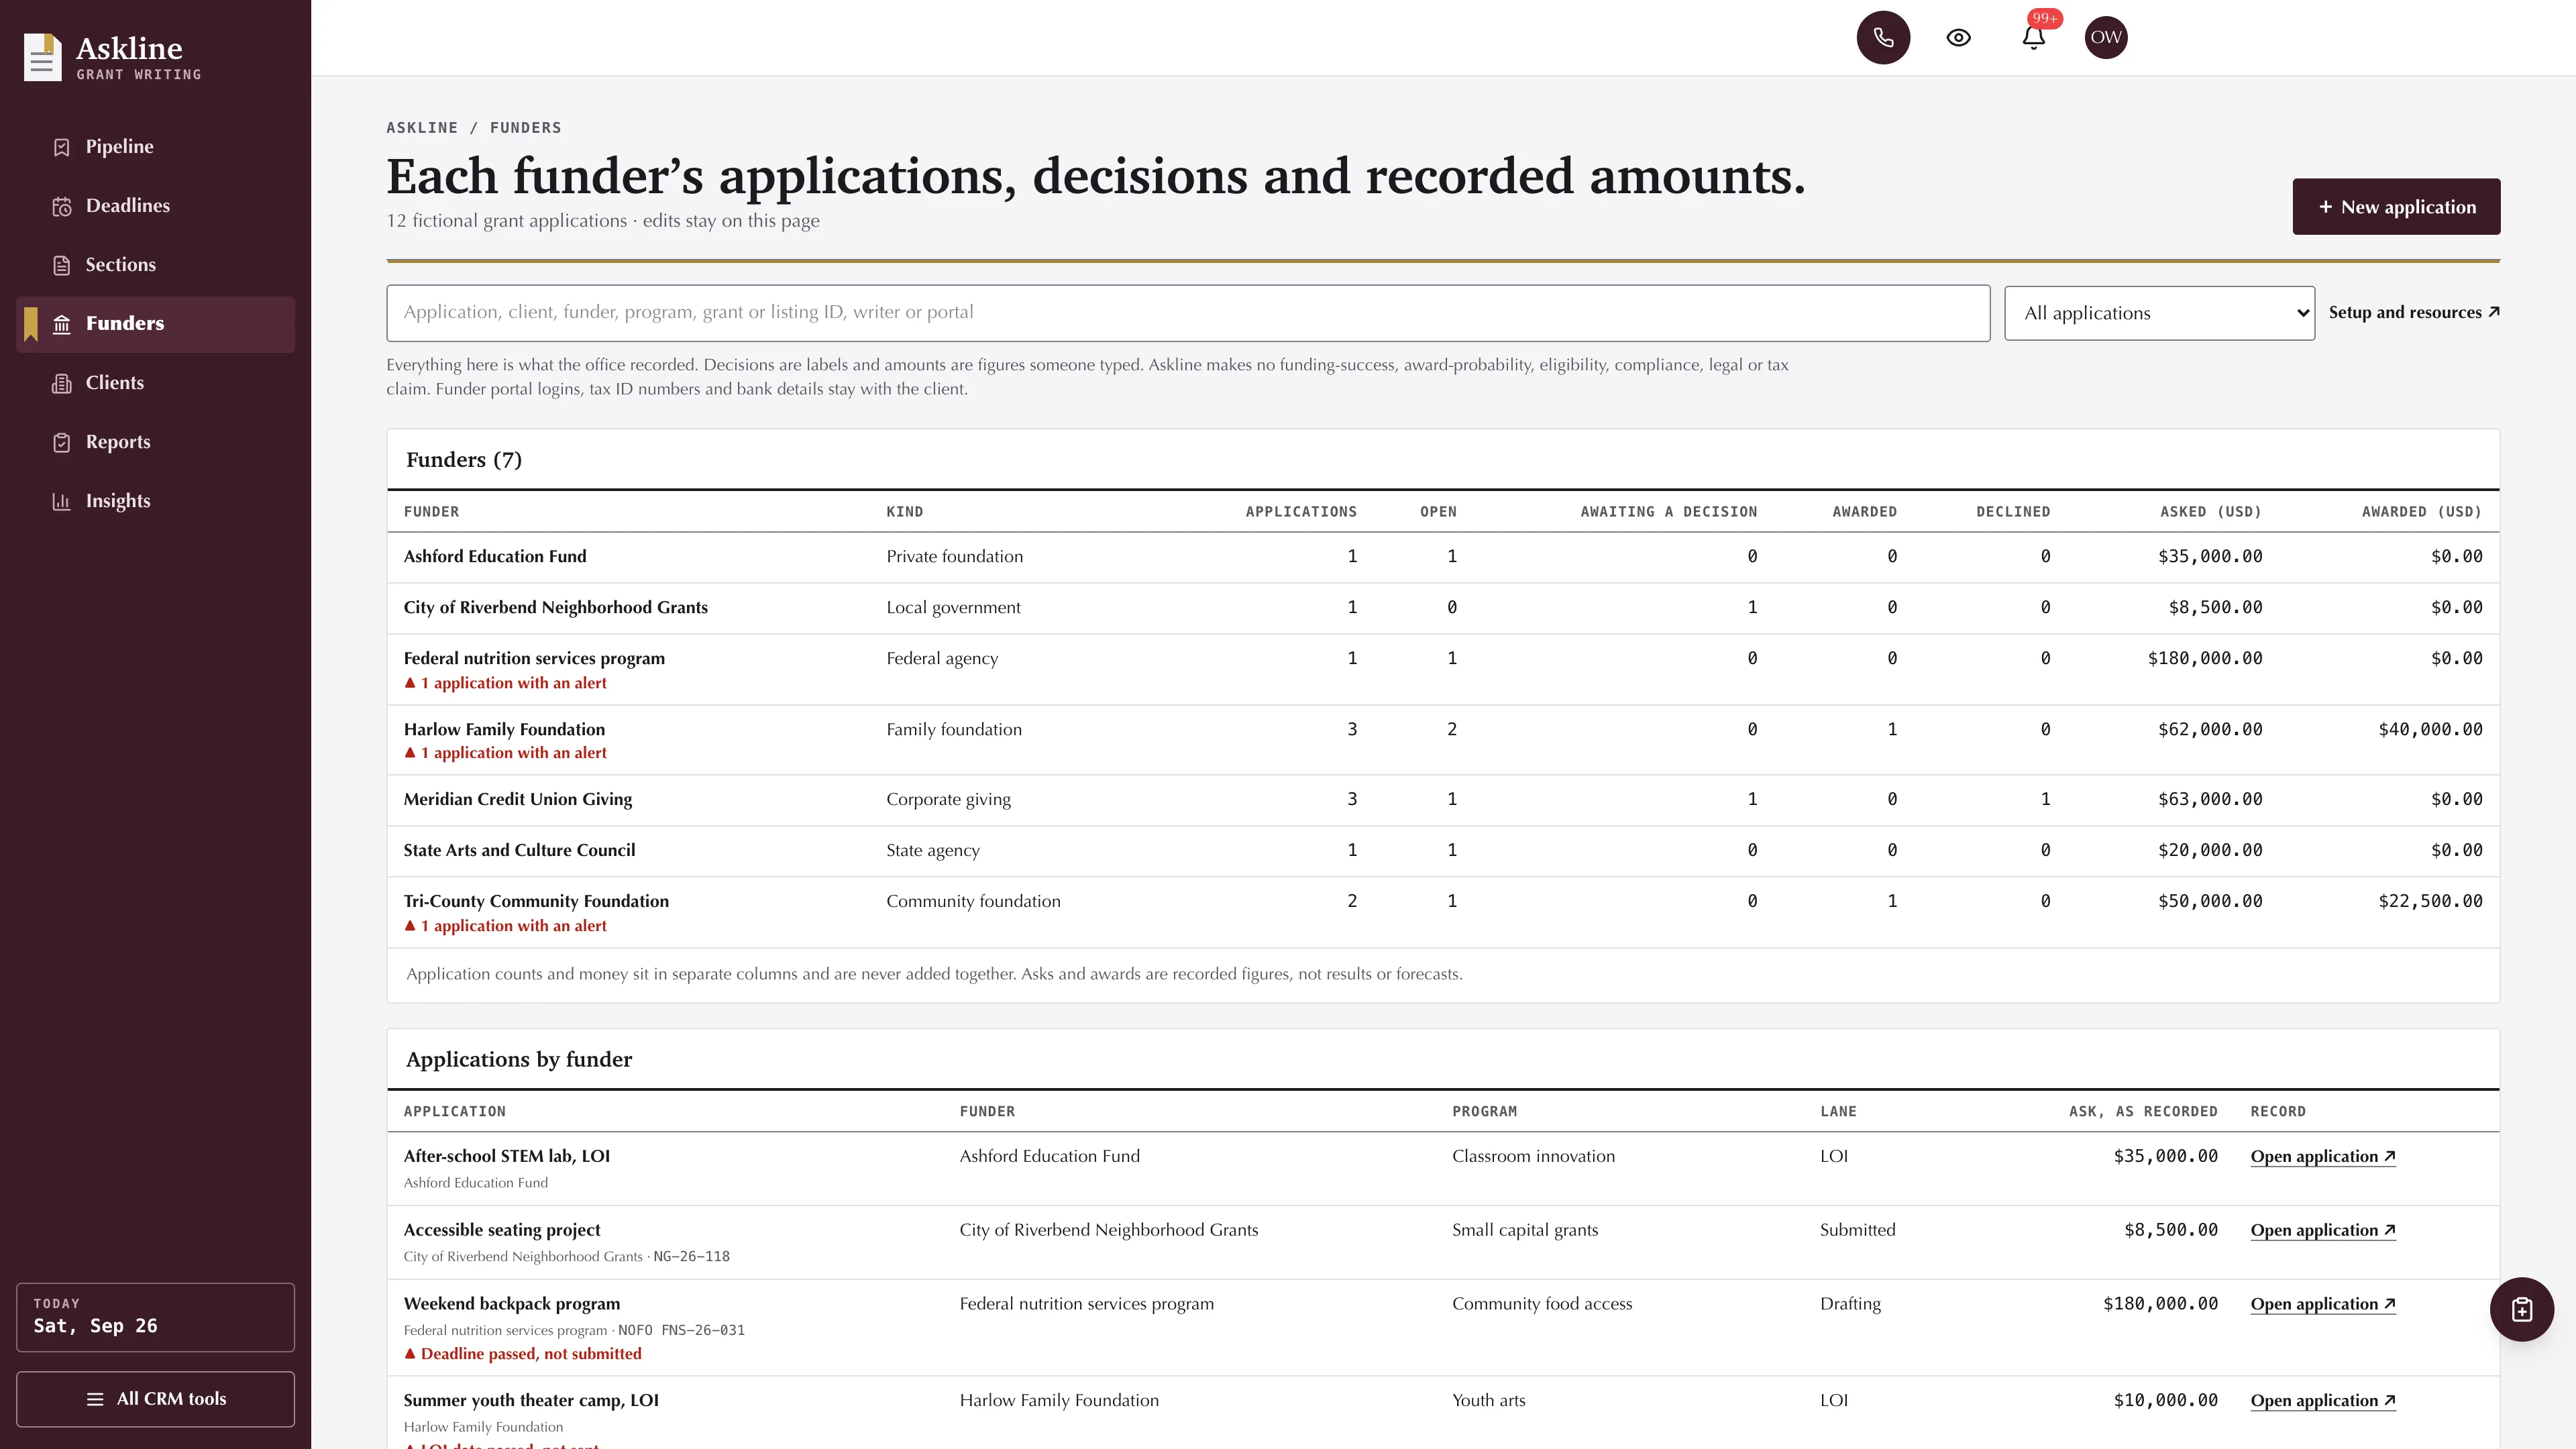Click the Funders breadcrumb text
This screenshot has height=1449, width=2576.
(525, 128)
